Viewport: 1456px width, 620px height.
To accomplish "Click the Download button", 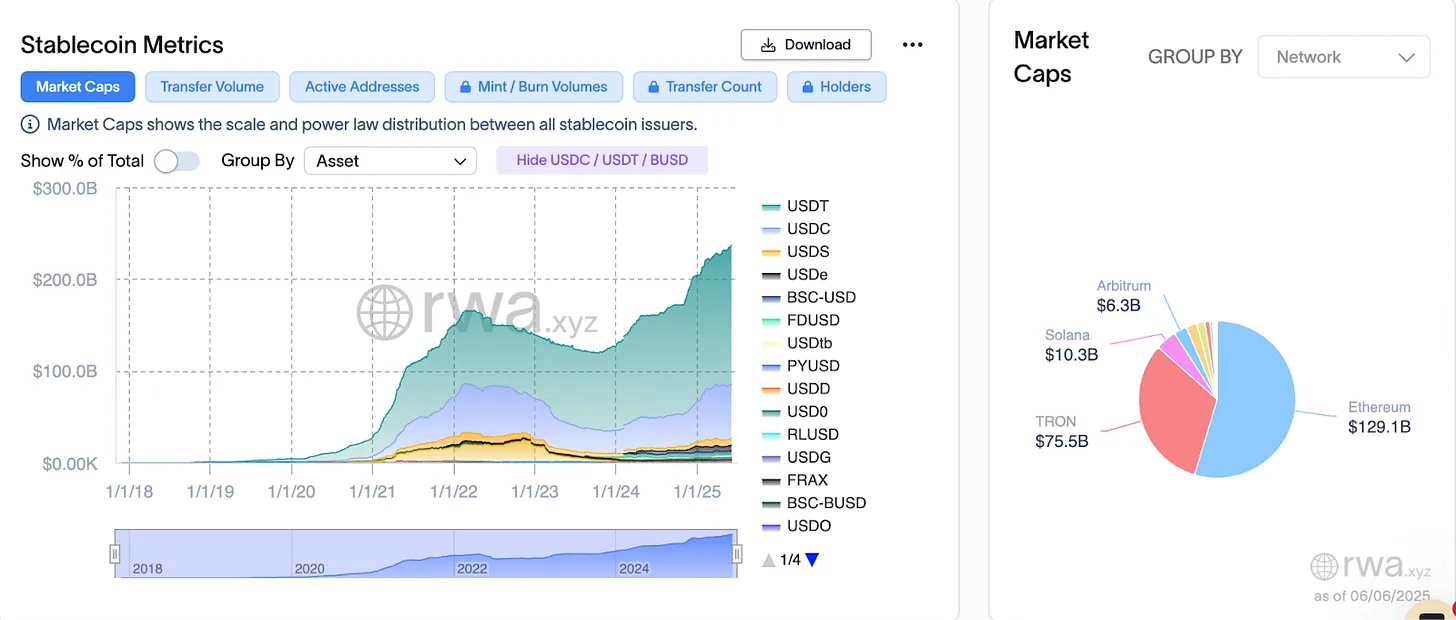I will point(806,44).
